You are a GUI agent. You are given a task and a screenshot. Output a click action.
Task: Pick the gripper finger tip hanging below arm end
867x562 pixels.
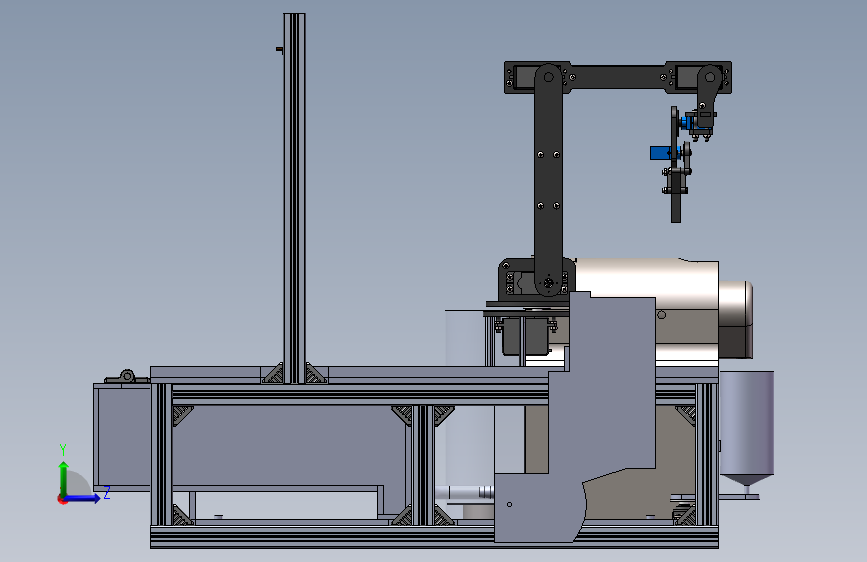676,207
